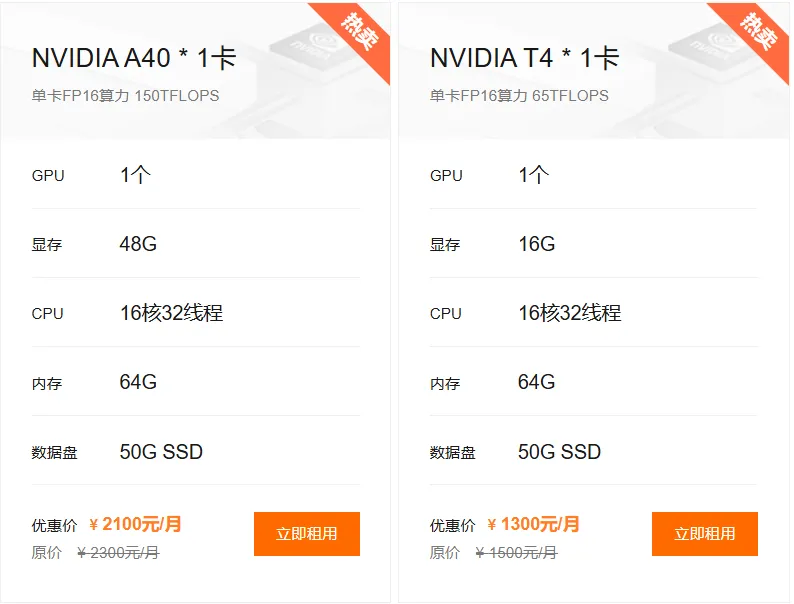Click the ¥1300元/月 discounted price
The height and width of the screenshot is (604, 794).
click(534, 524)
